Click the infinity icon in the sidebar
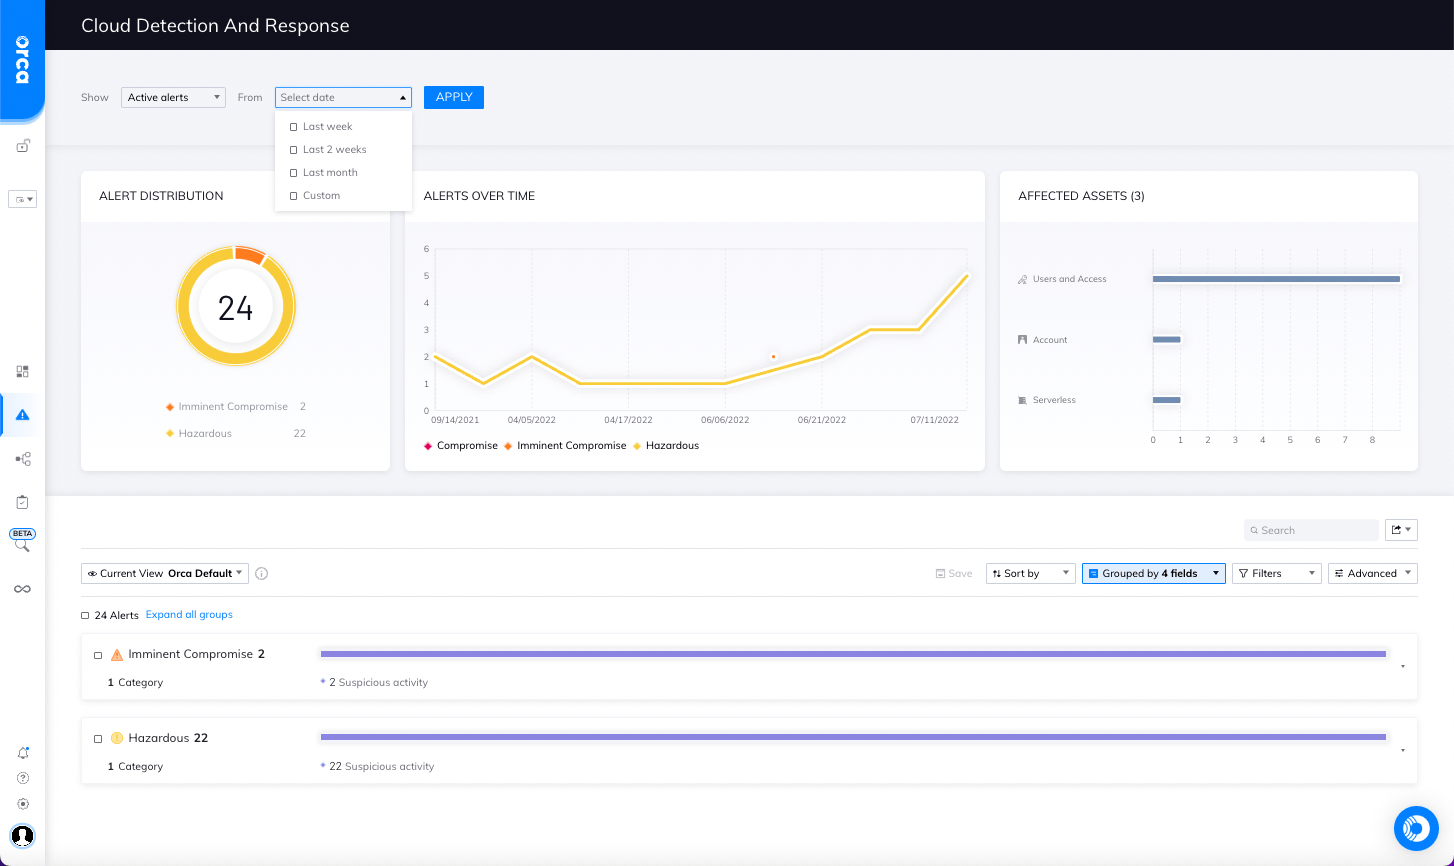 (x=22, y=588)
